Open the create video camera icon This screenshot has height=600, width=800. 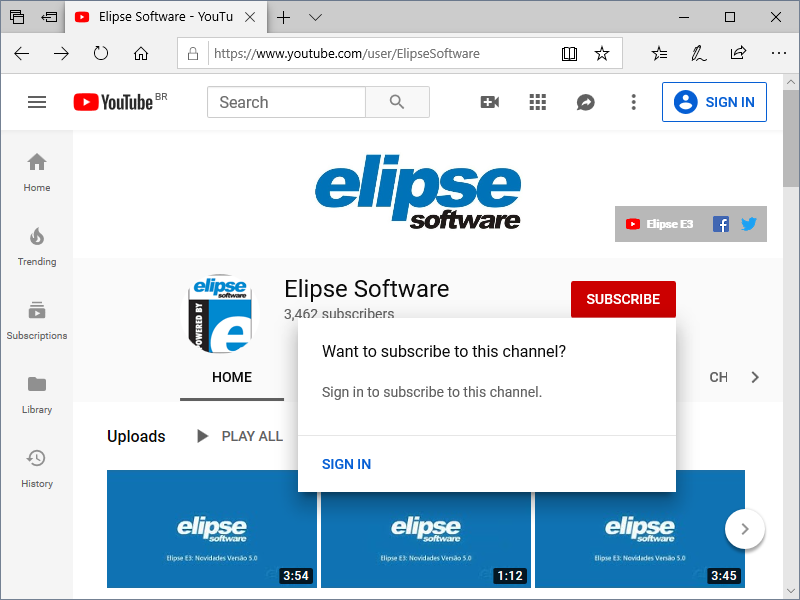click(x=490, y=102)
